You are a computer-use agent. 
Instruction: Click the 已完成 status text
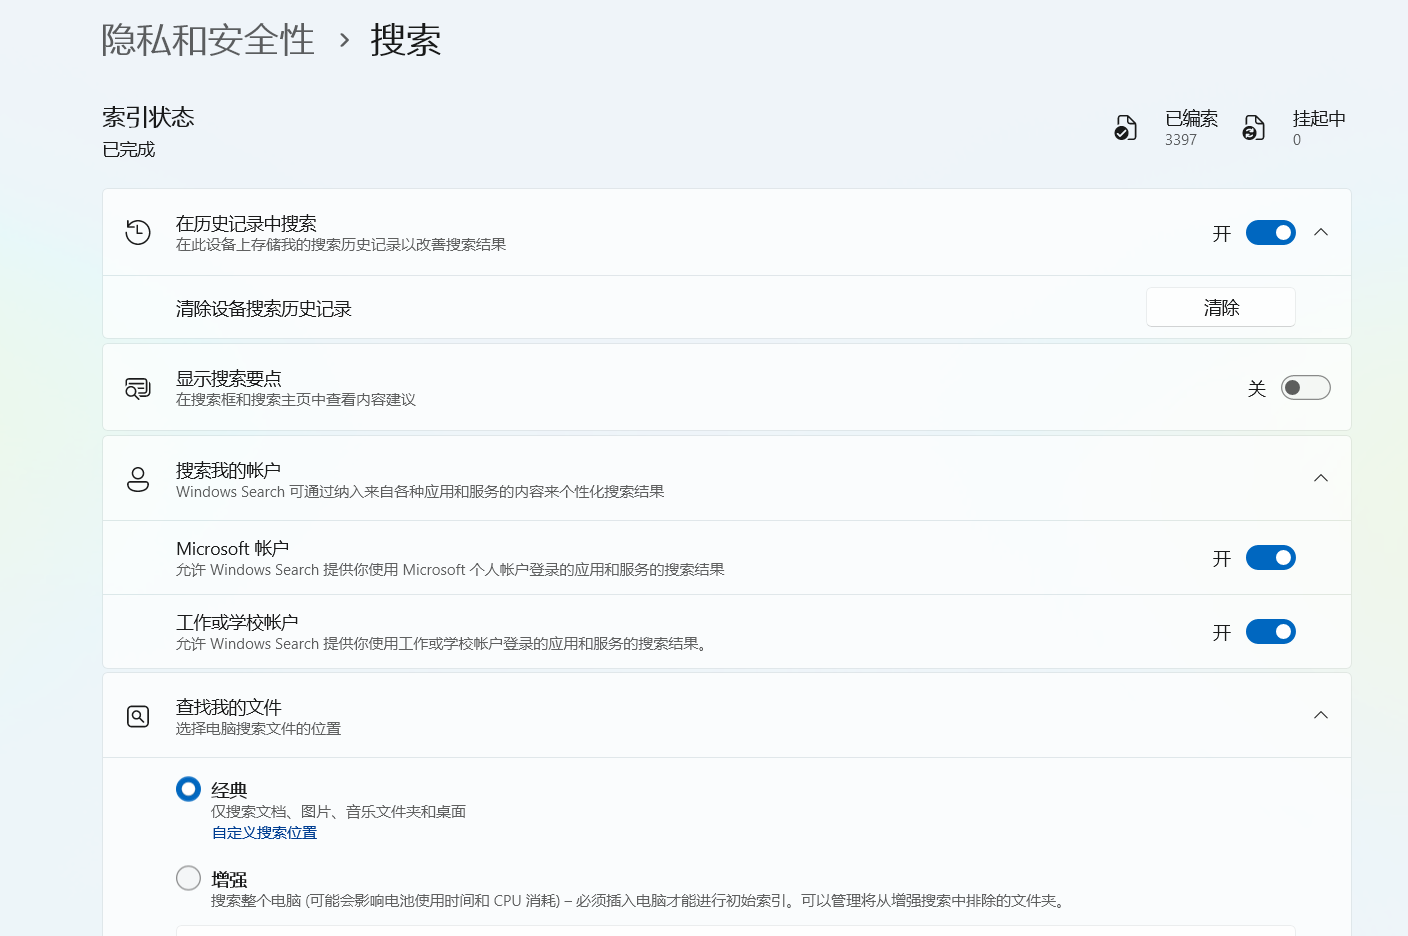pos(129,150)
